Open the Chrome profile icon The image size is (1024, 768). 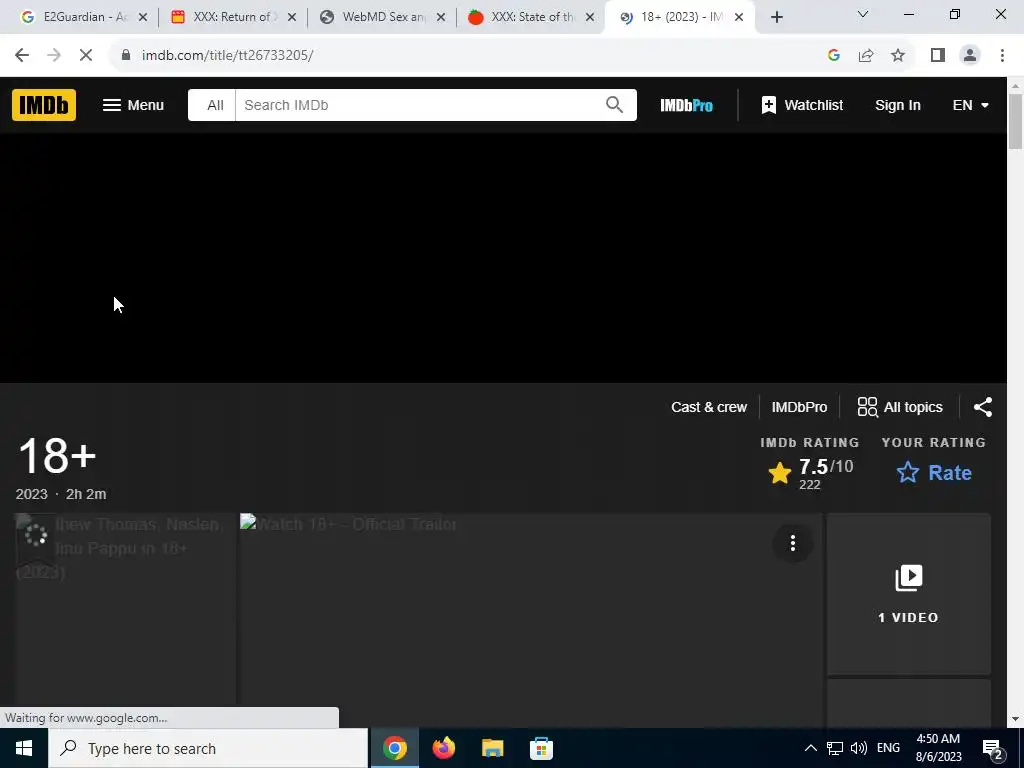coord(970,56)
